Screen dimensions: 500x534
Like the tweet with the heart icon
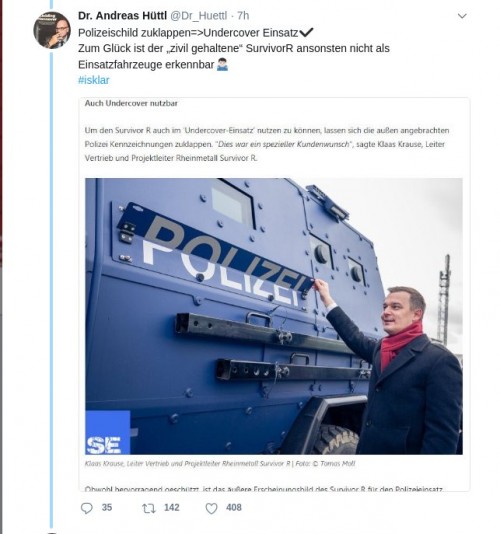pos(211,508)
